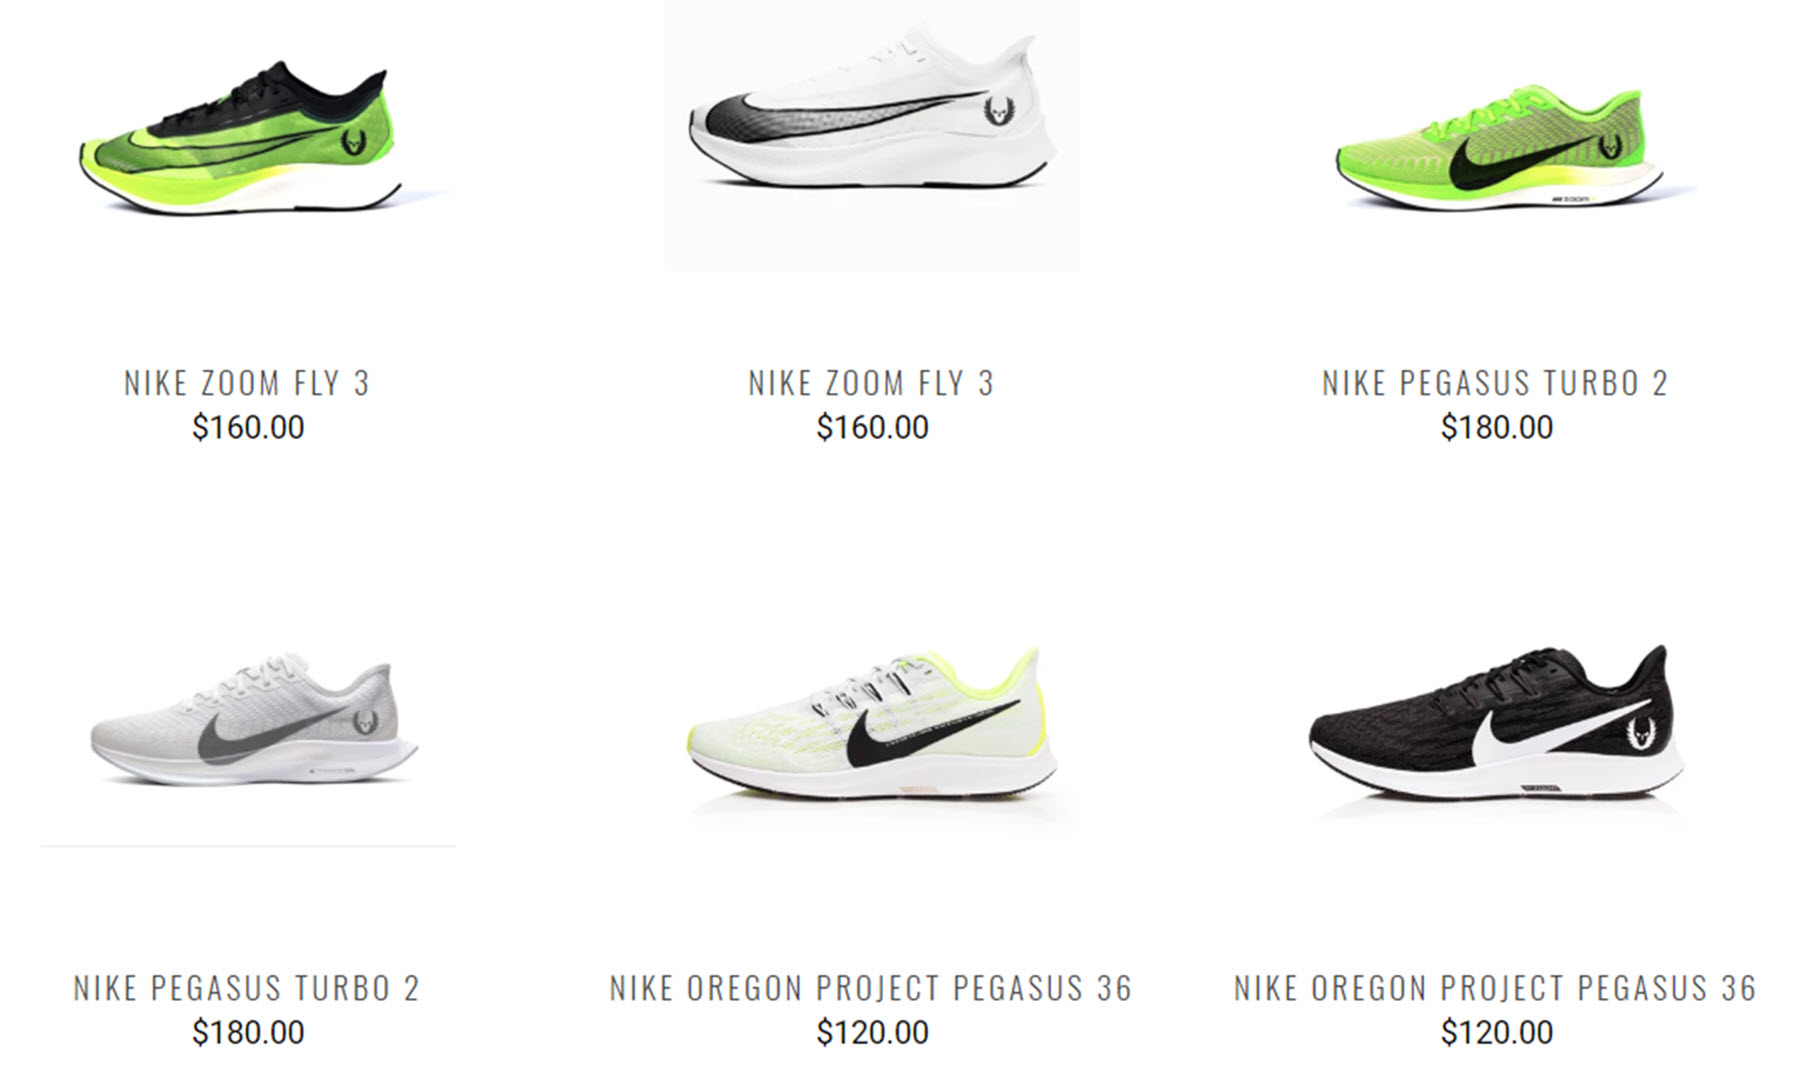Click $160.00 price under green Zoom Fly 3
The width and height of the screenshot is (1800, 1087).
click(x=248, y=428)
